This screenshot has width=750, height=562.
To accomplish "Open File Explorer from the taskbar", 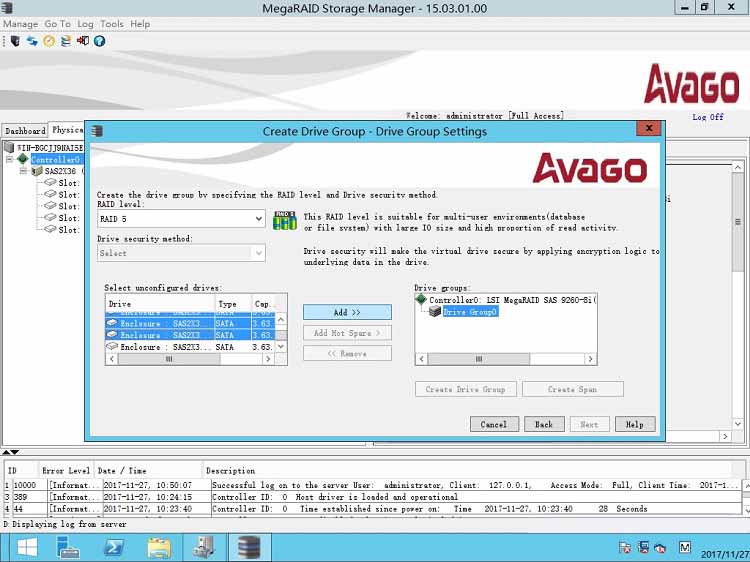I will coord(159,548).
